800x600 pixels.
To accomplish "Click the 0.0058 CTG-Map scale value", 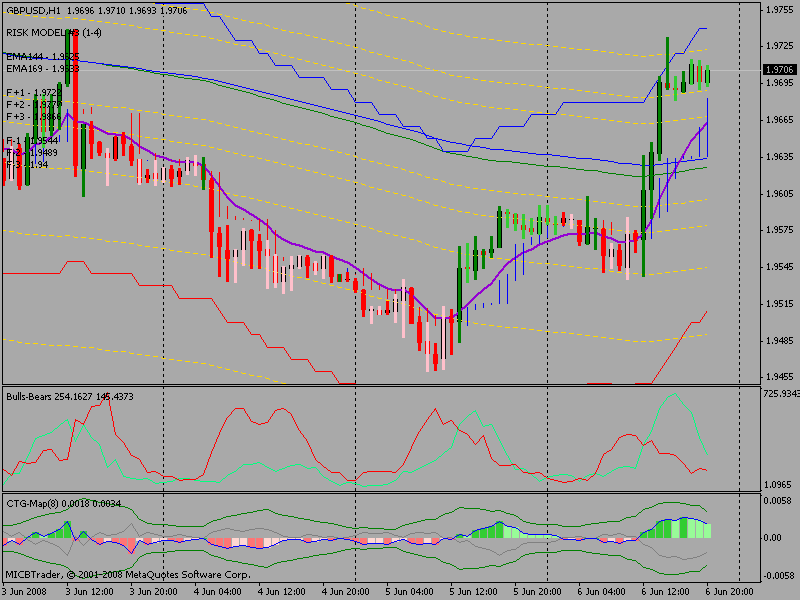I will [x=779, y=499].
